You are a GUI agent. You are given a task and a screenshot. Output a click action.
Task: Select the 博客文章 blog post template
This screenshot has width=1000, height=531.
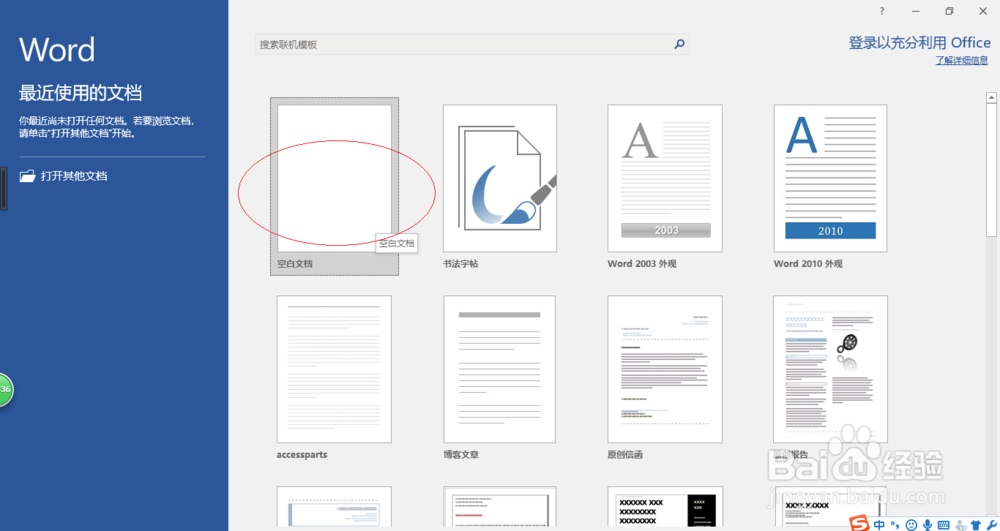point(500,369)
